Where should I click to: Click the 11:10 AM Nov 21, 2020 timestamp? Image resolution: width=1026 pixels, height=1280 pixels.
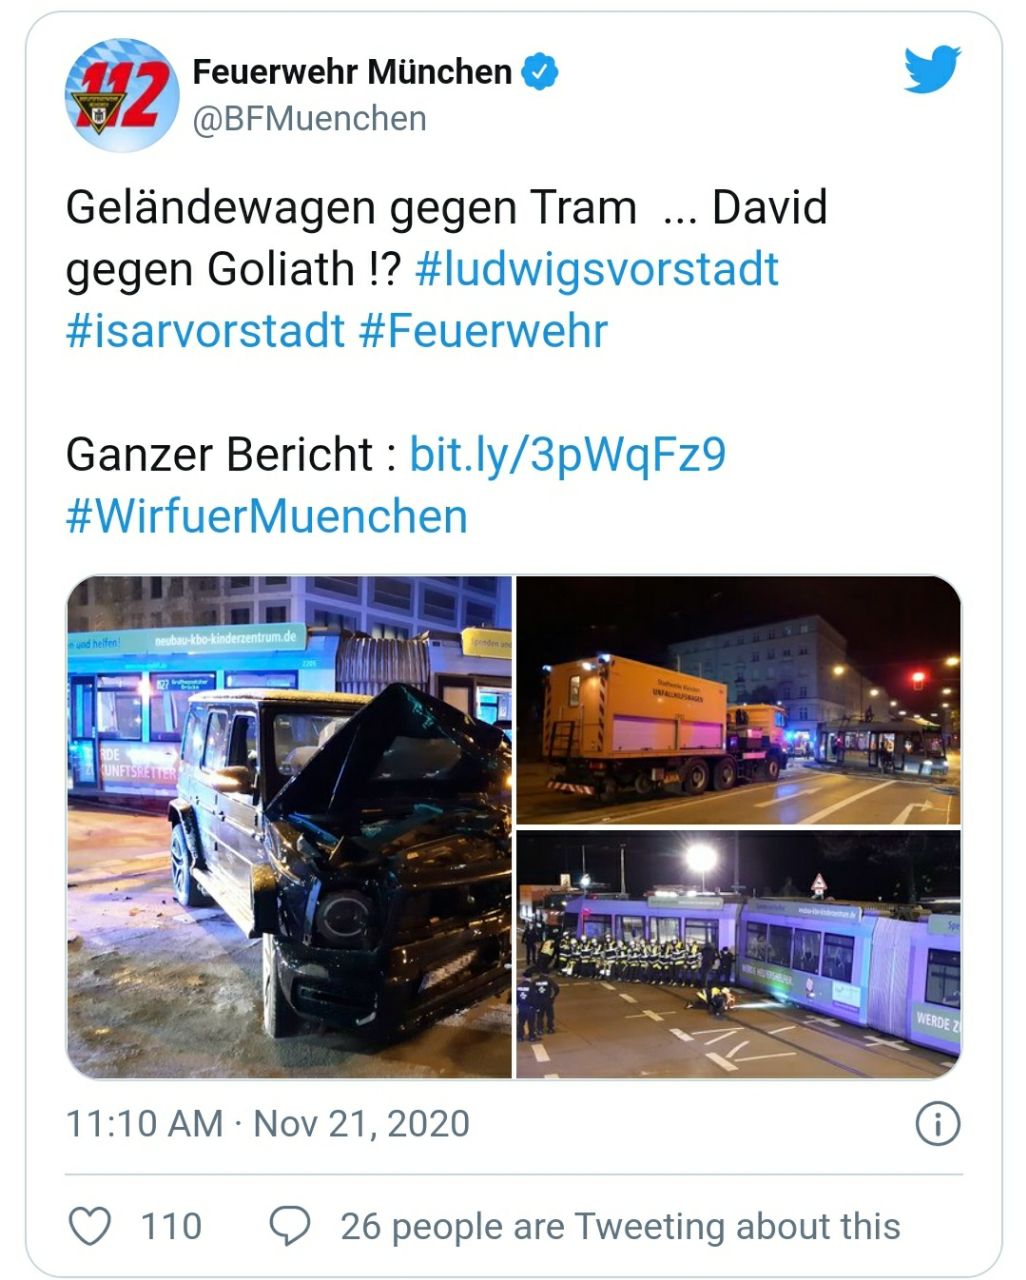(267, 1124)
